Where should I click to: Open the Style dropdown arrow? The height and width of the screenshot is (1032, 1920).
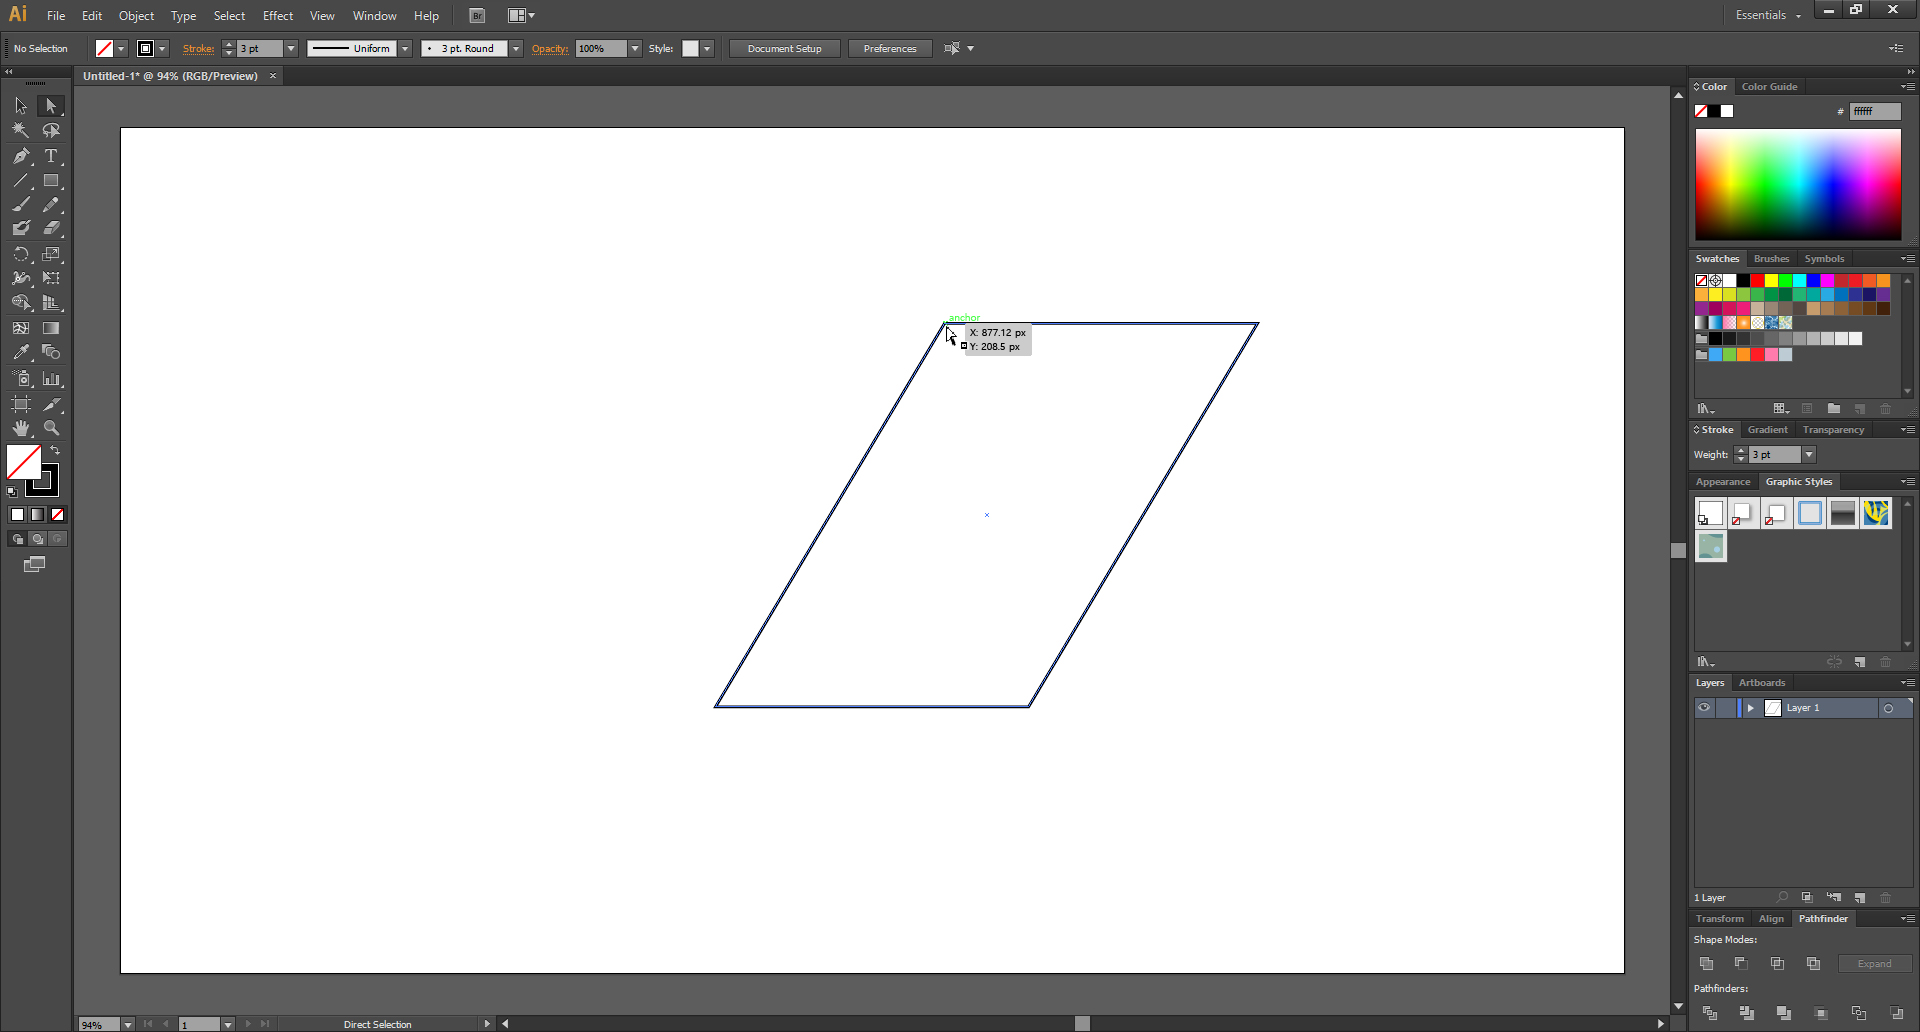(707, 49)
